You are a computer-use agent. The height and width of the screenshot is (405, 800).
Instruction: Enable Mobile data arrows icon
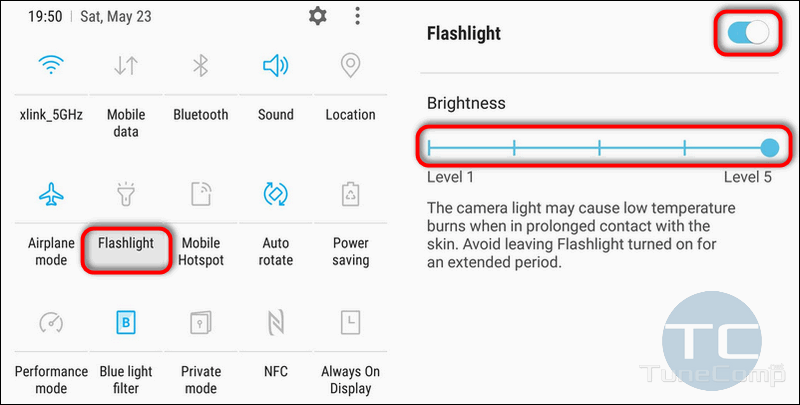pos(126,66)
